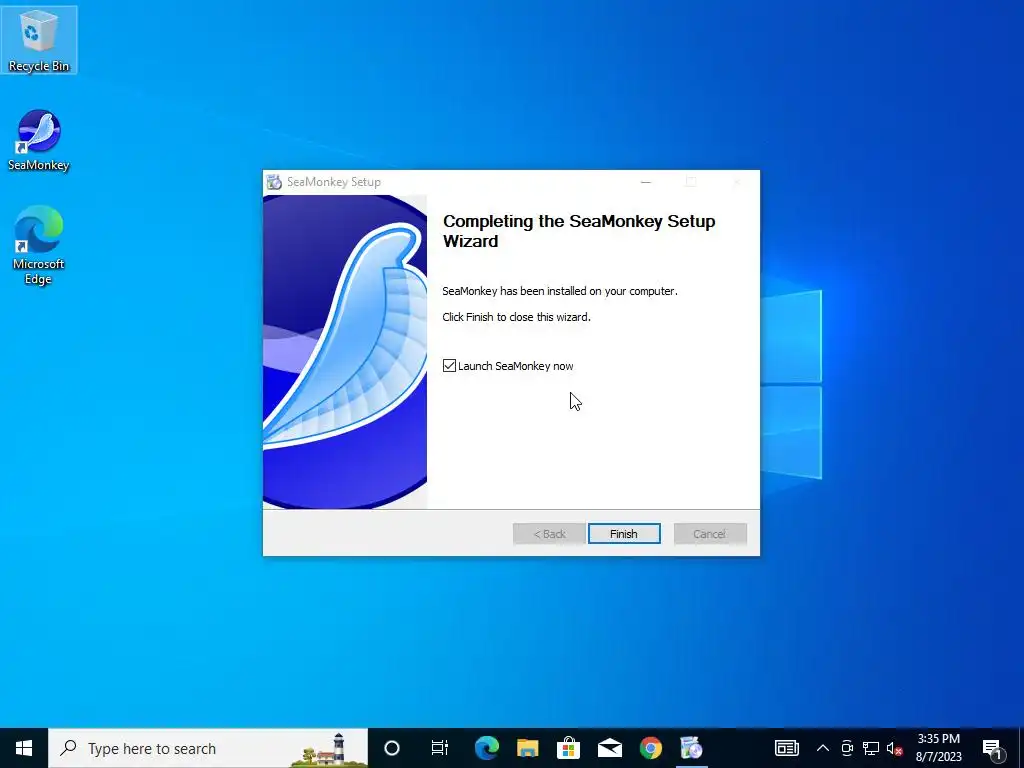Screen dimensions: 1024x768
Task: Open Microsoft Store from the taskbar
Action: [x=568, y=748]
